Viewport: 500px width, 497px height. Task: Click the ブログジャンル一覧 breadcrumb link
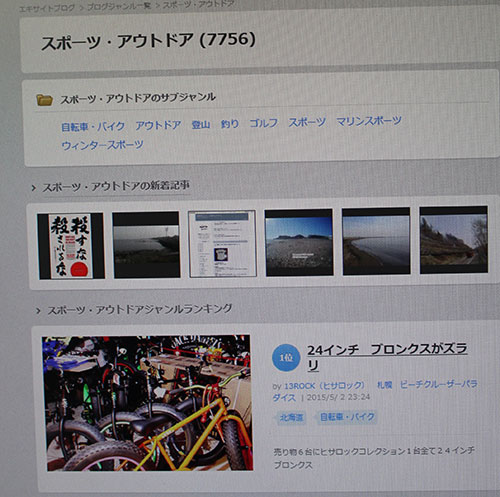[x=119, y=6]
